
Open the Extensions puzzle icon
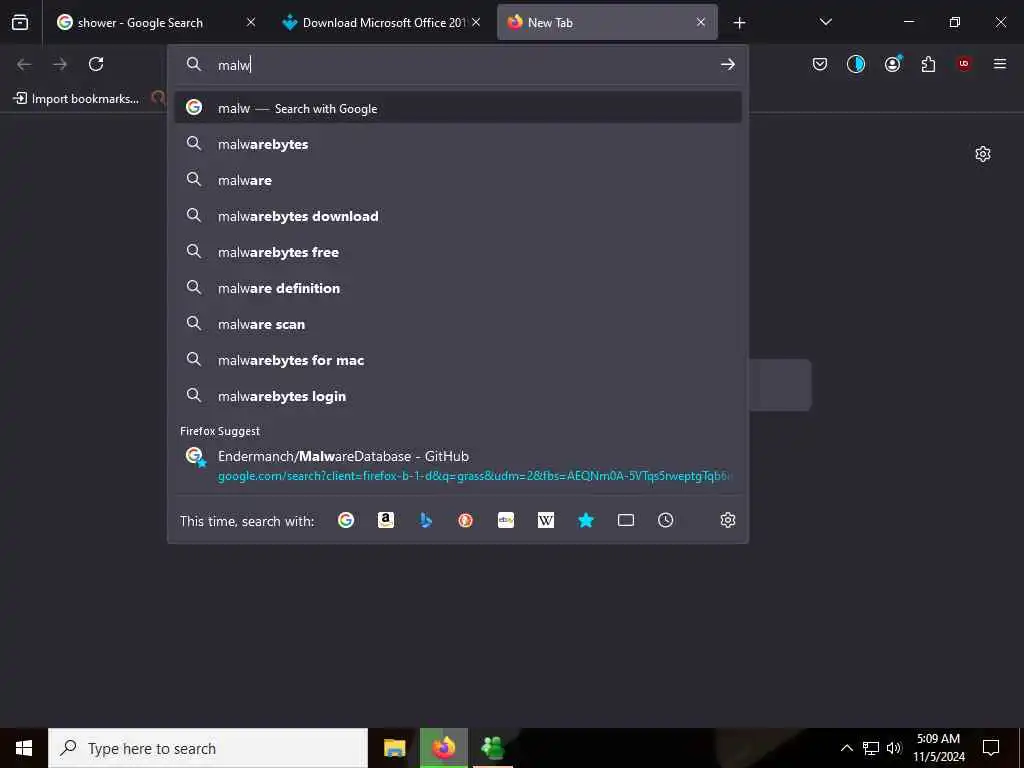[928, 64]
